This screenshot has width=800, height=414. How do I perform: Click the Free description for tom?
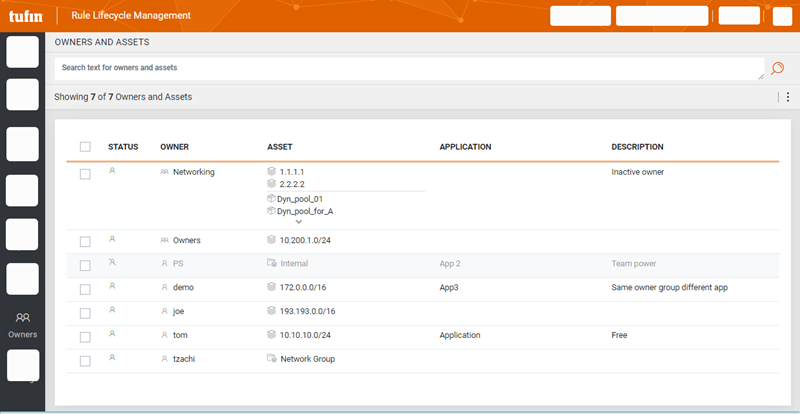(x=619, y=335)
